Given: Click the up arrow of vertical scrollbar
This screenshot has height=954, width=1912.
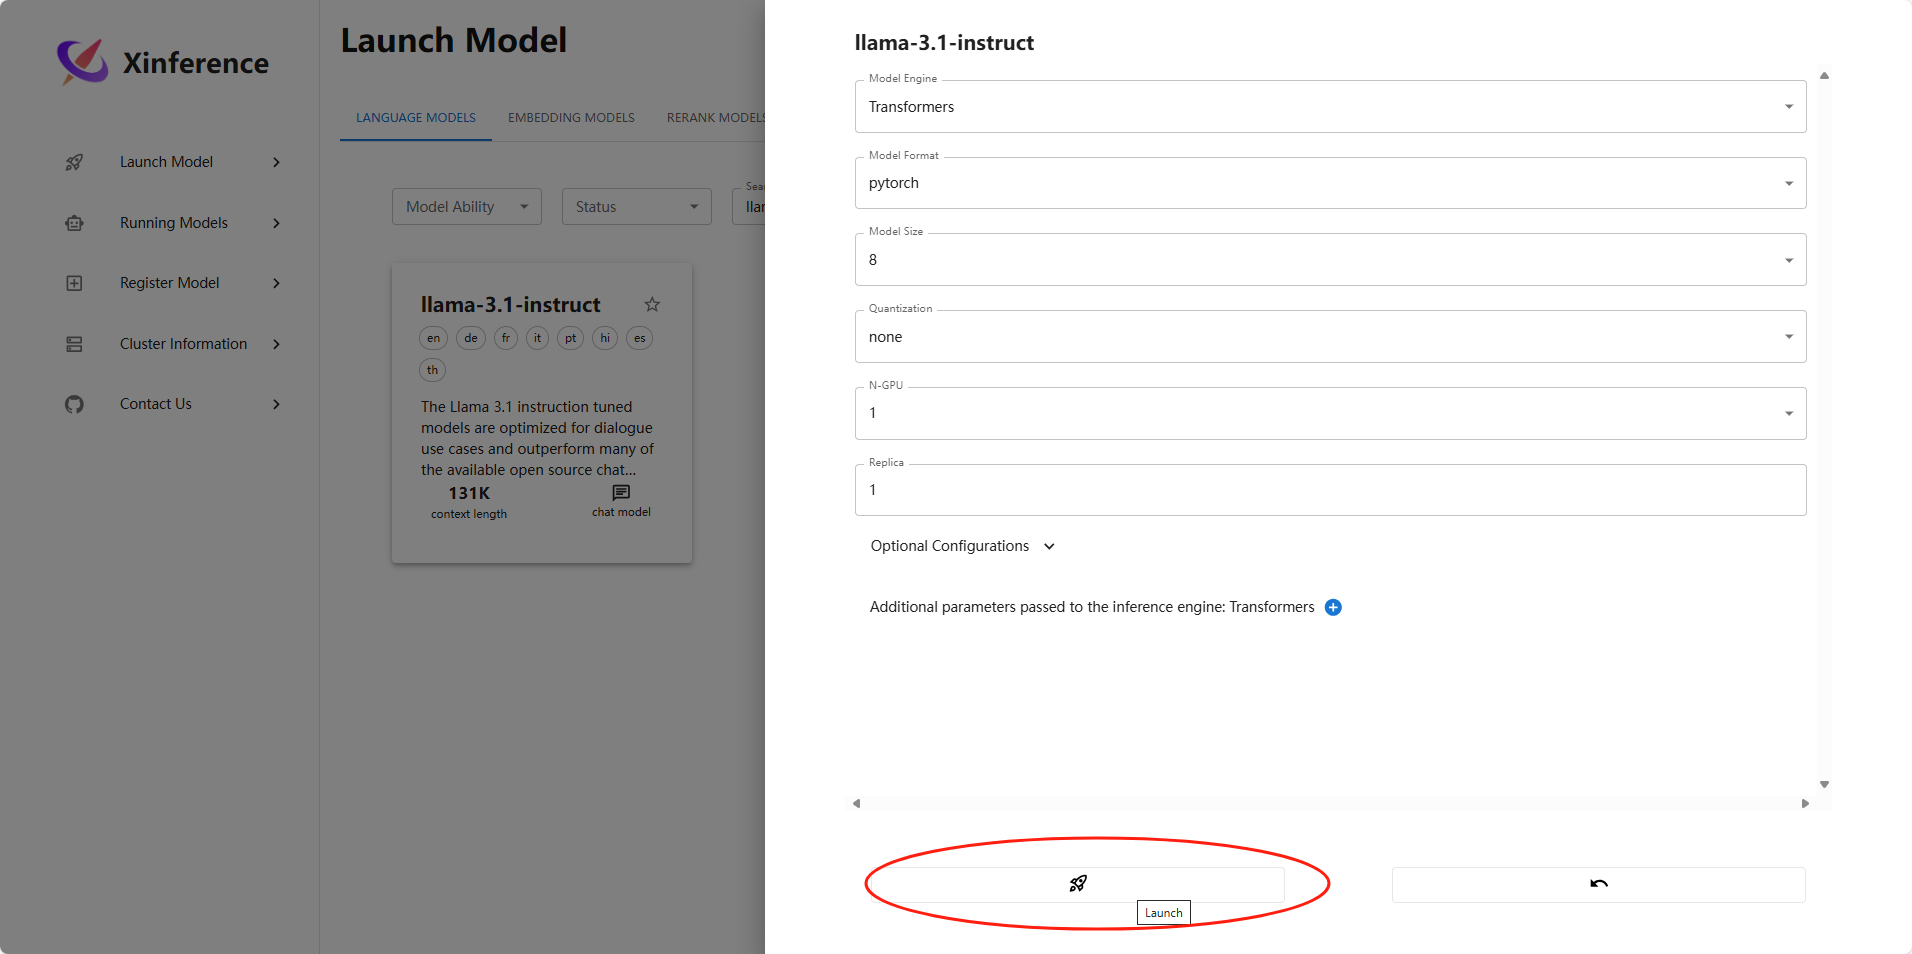Looking at the screenshot, I should click(x=1824, y=76).
